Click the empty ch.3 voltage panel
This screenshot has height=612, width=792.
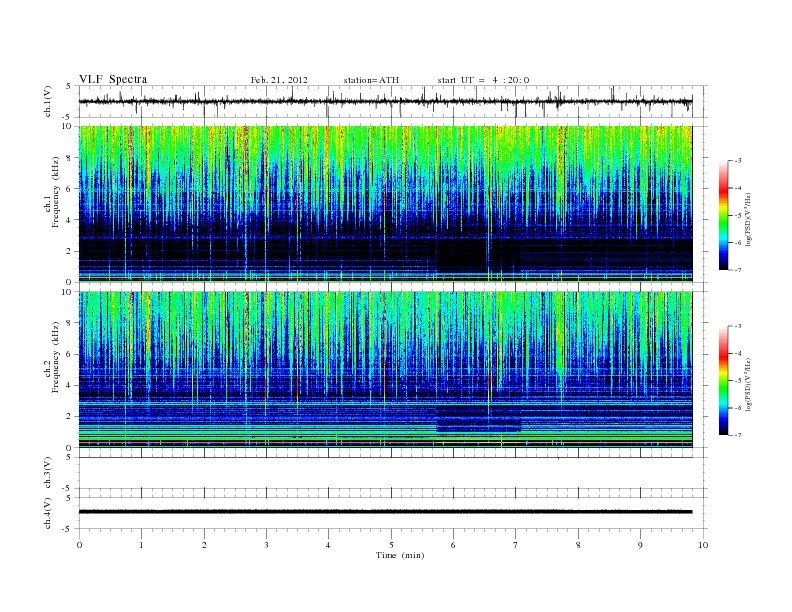[392, 473]
